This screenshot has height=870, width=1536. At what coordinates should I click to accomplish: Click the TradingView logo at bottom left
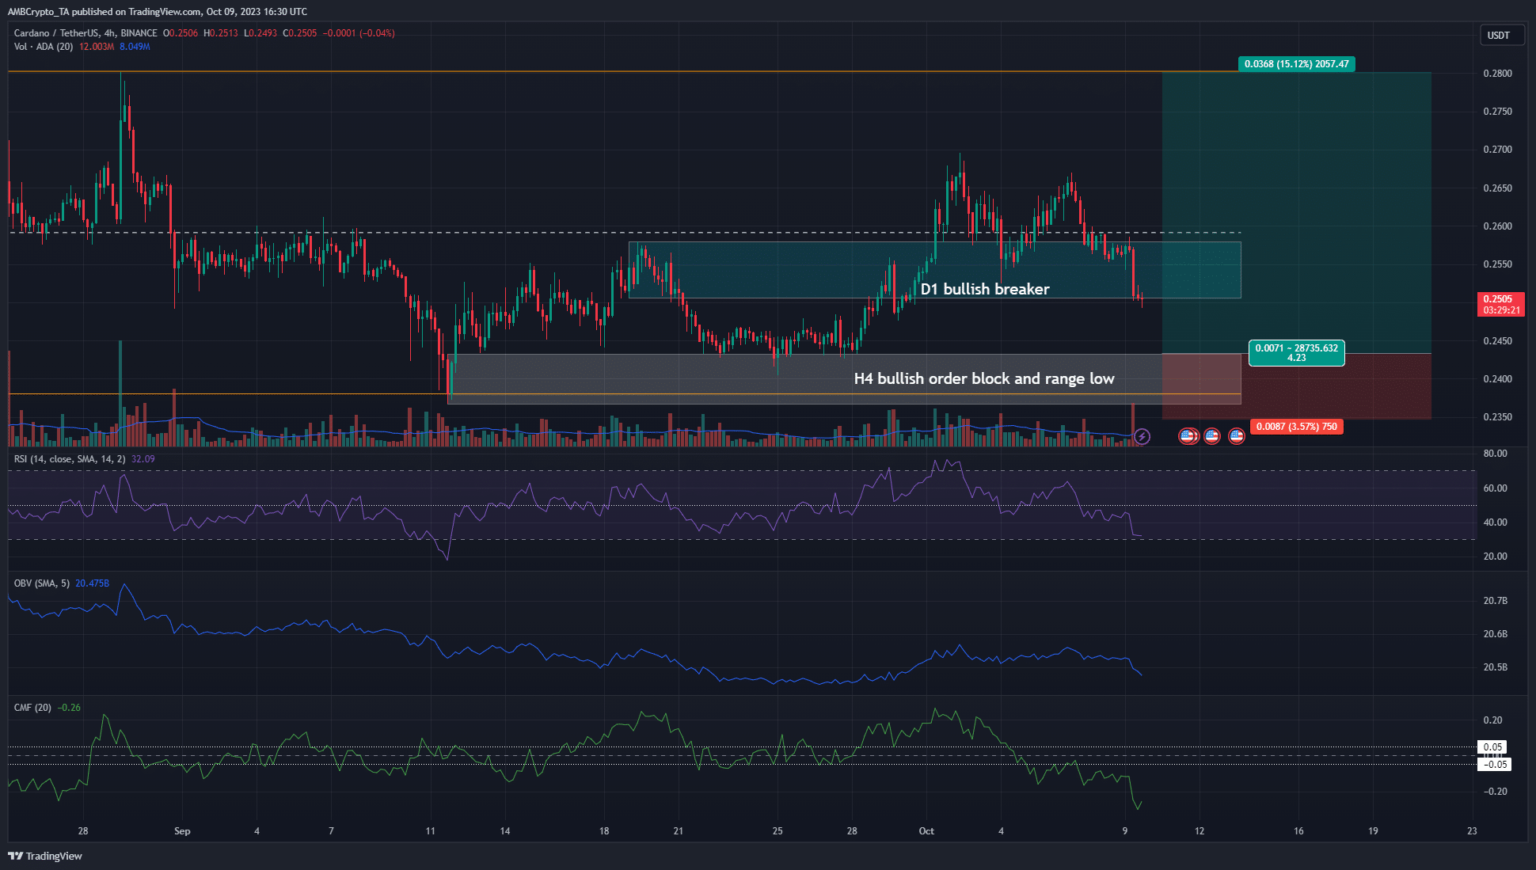tap(45, 856)
